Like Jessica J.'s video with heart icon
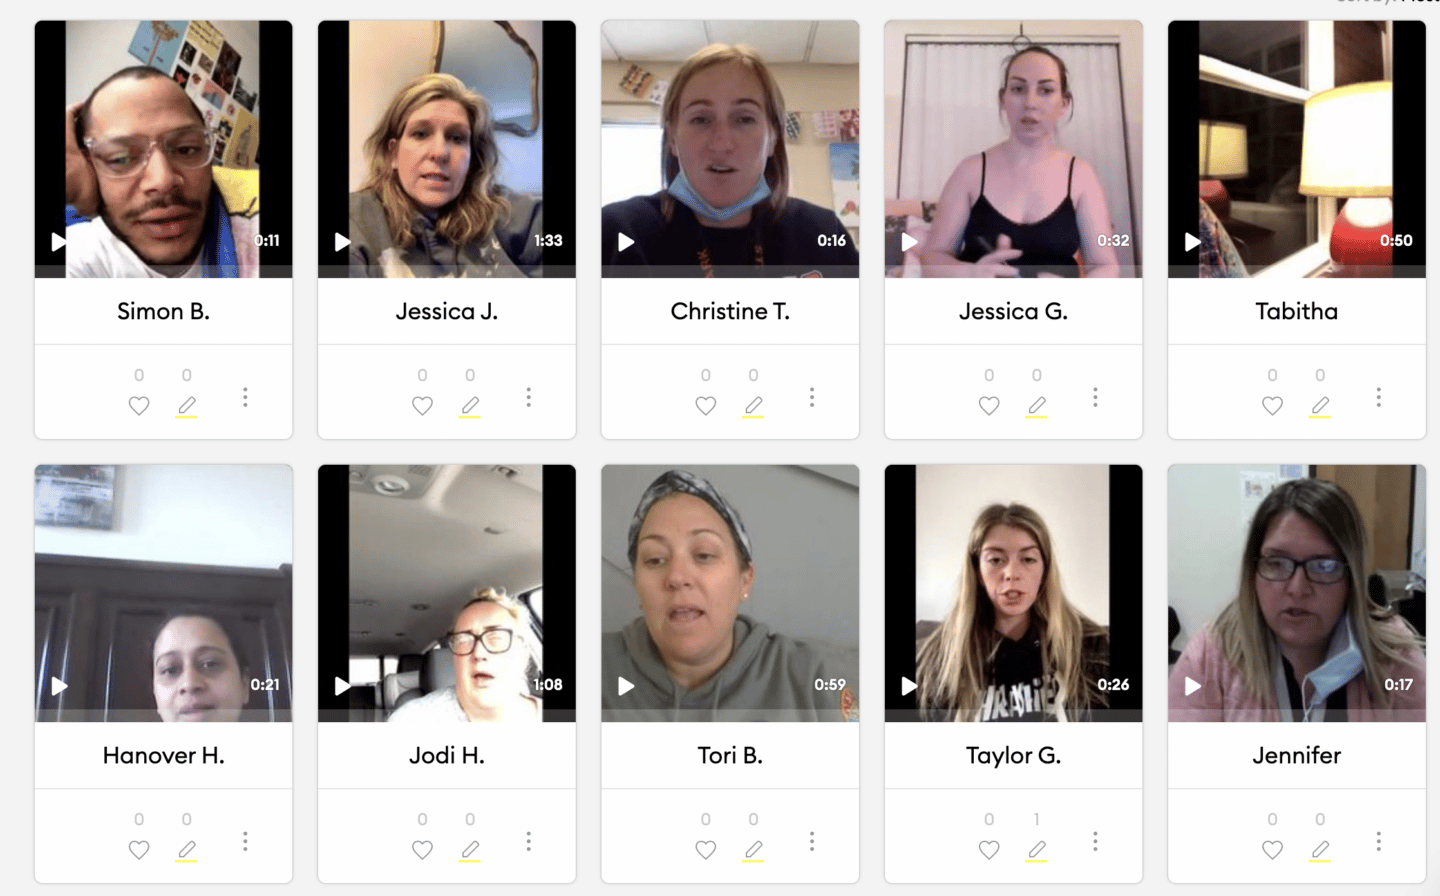 click(x=422, y=406)
